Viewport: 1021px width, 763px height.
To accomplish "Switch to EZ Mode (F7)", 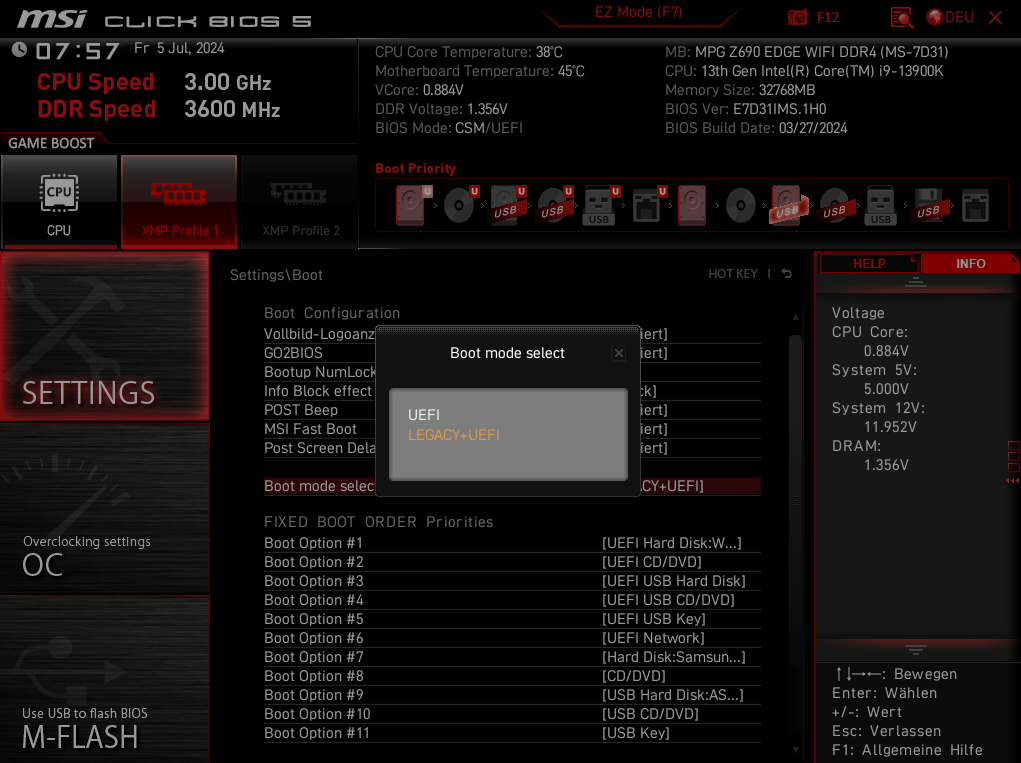I will point(638,12).
